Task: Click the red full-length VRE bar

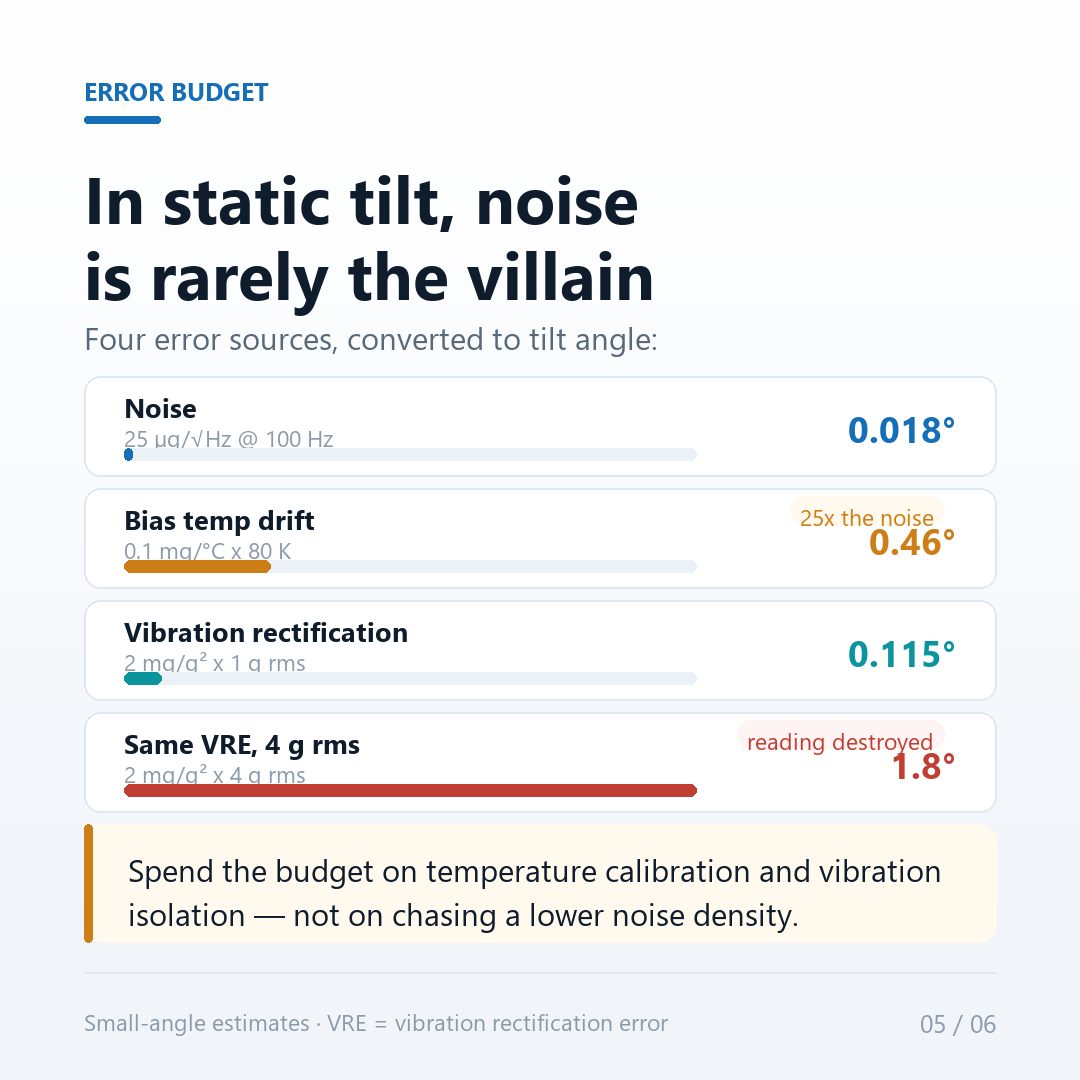Action: click(411, 791)
